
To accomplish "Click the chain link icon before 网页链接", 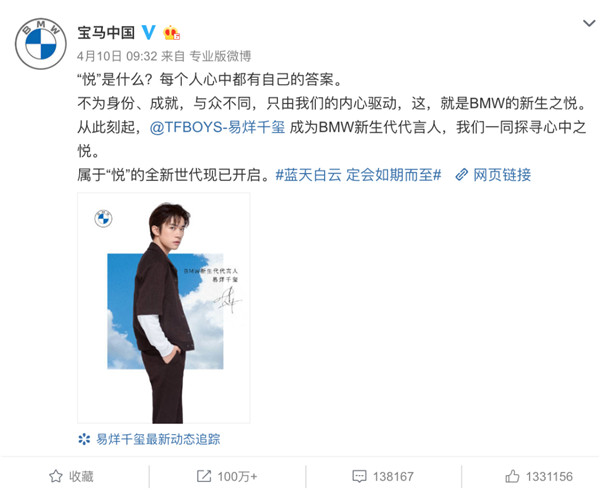I will point(461,175).
